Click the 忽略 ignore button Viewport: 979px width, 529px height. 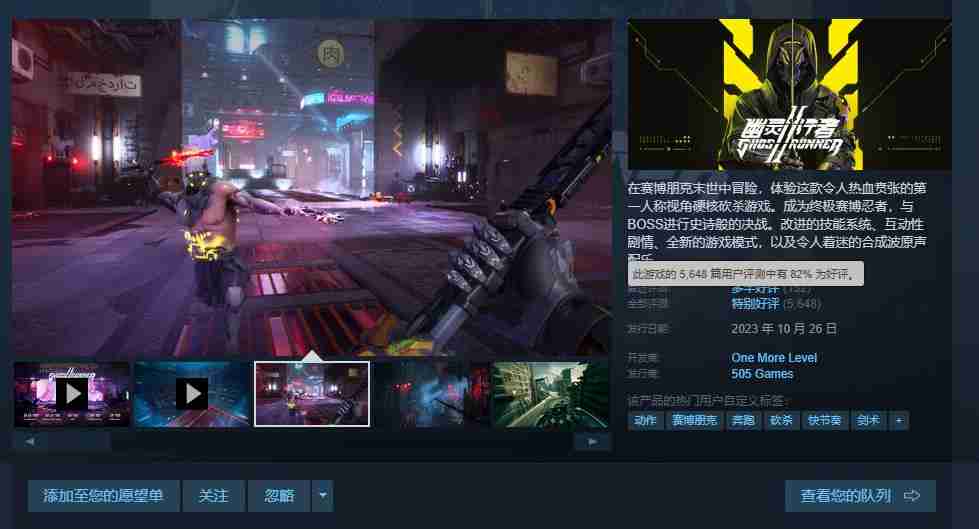click(x=279, y=496)
